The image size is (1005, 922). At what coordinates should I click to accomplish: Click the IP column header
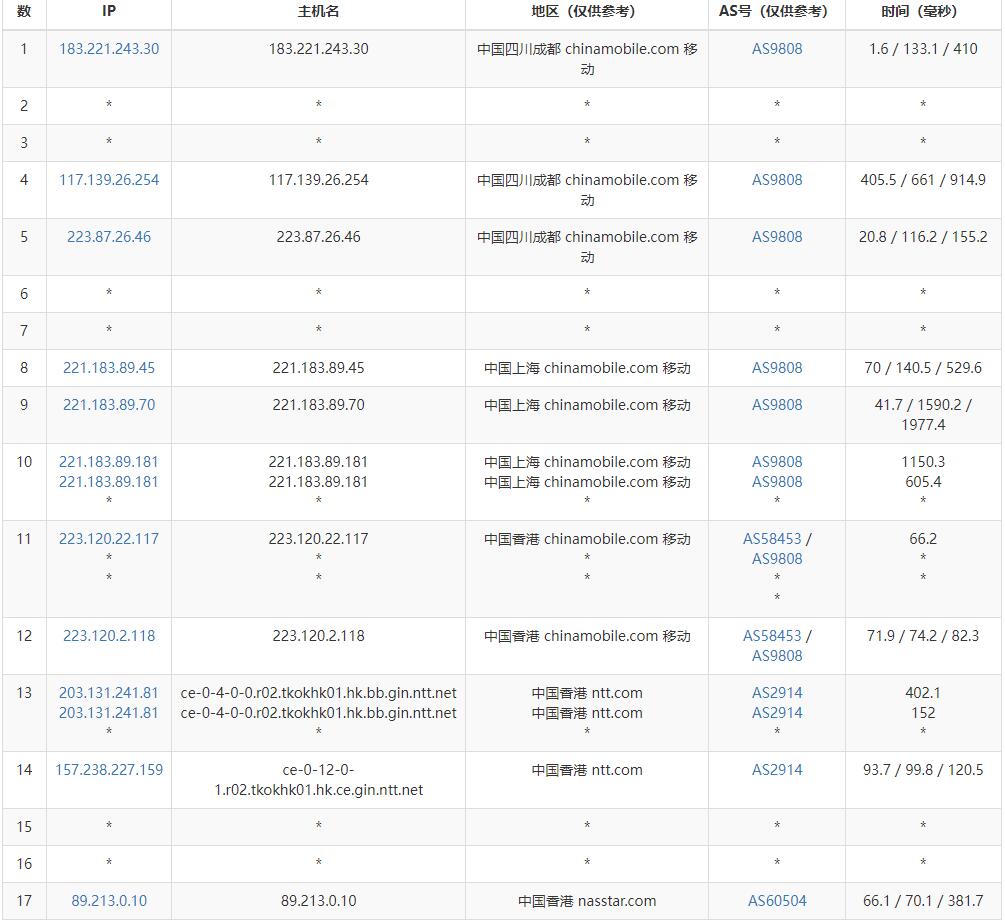(x=109, y=12)
